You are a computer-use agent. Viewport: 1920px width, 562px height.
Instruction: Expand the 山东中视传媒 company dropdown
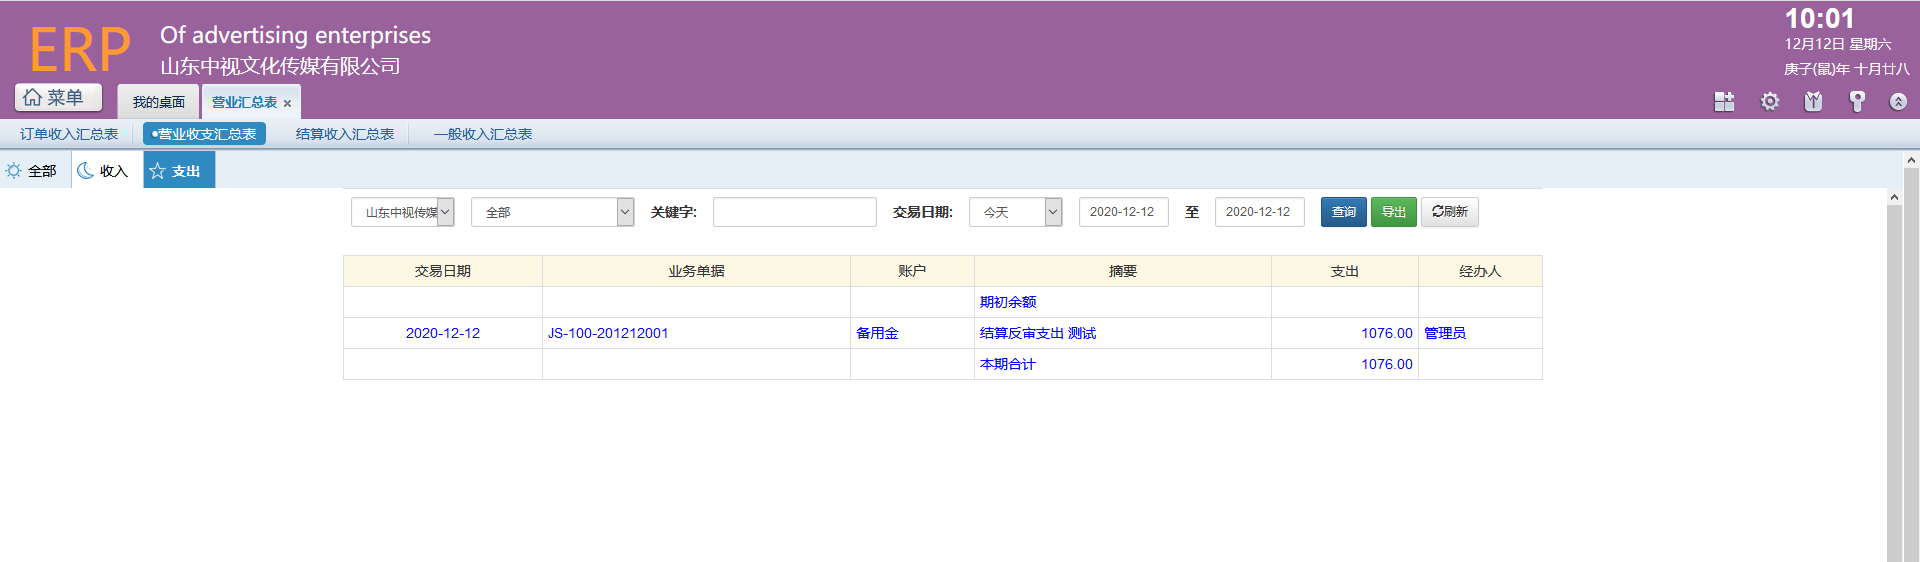(403, 212)
